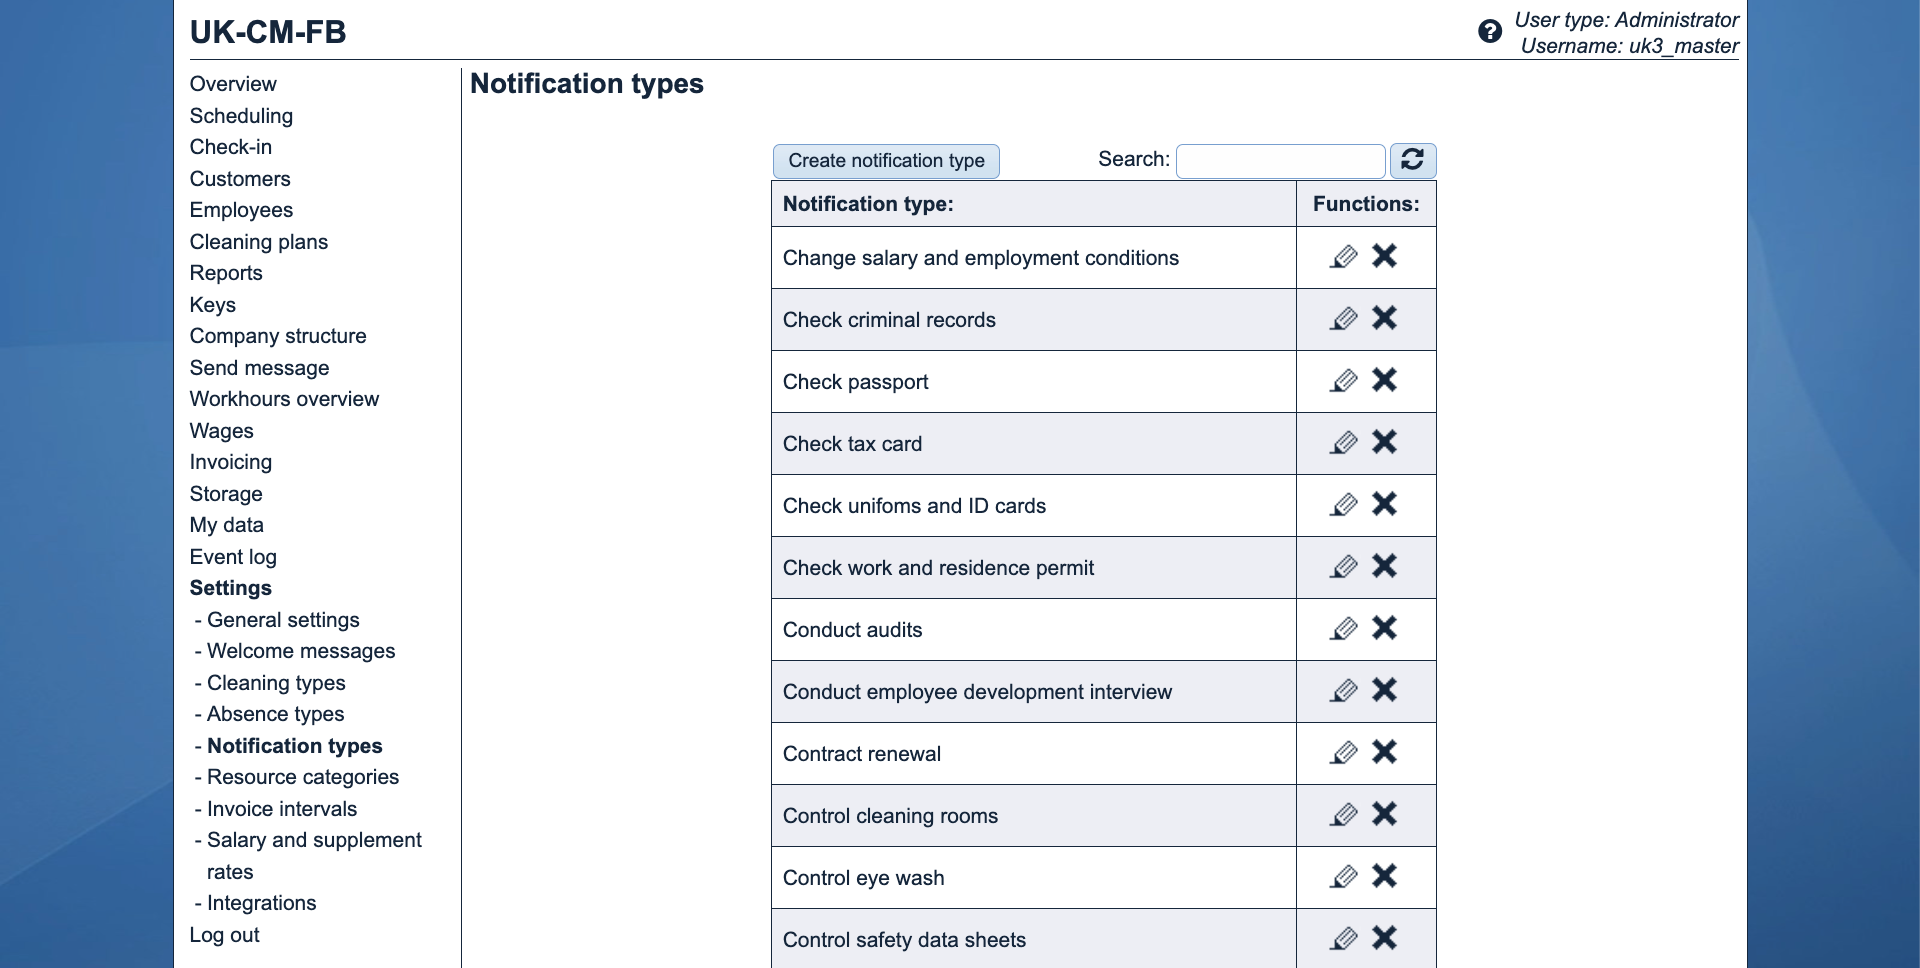The height and width of the screenshot is (968, 1920).
Task: Click the help question mark icon
Action: pyautogui.click(x=1490, y=32)
